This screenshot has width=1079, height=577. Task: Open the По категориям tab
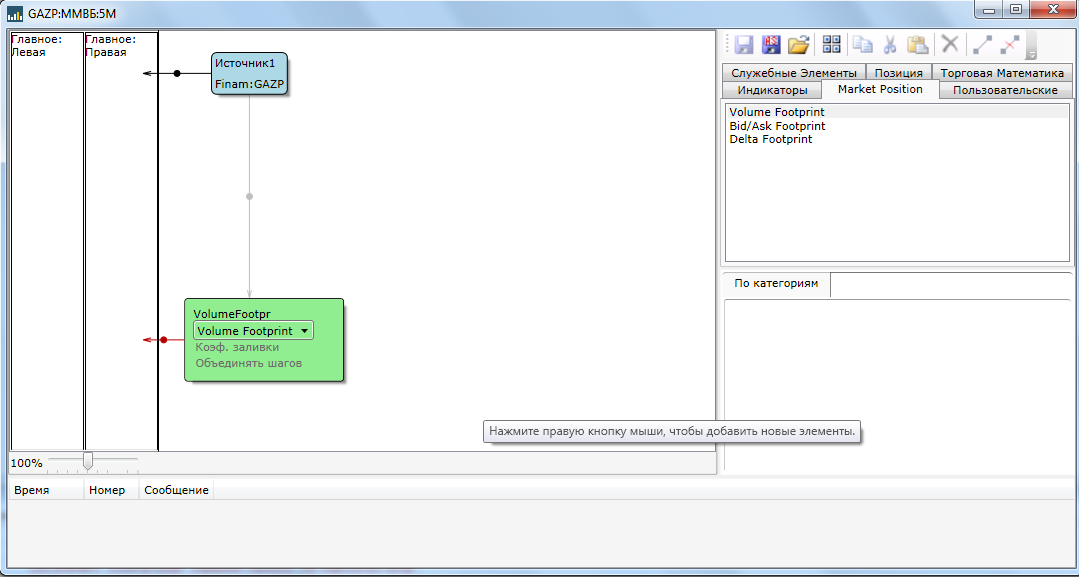tap(776, 284)
